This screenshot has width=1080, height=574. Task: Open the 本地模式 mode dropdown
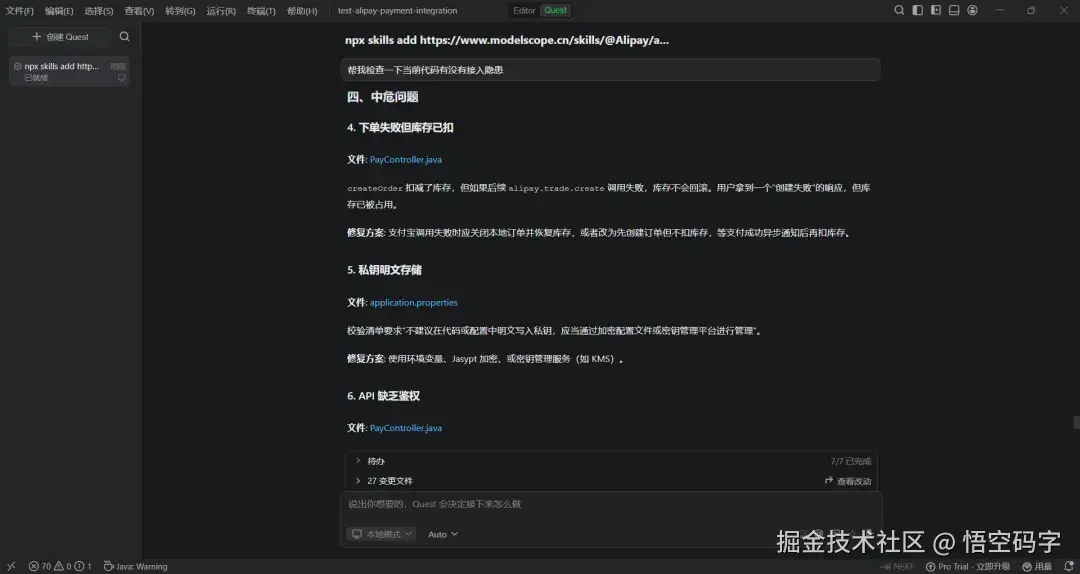coord(382,534)
